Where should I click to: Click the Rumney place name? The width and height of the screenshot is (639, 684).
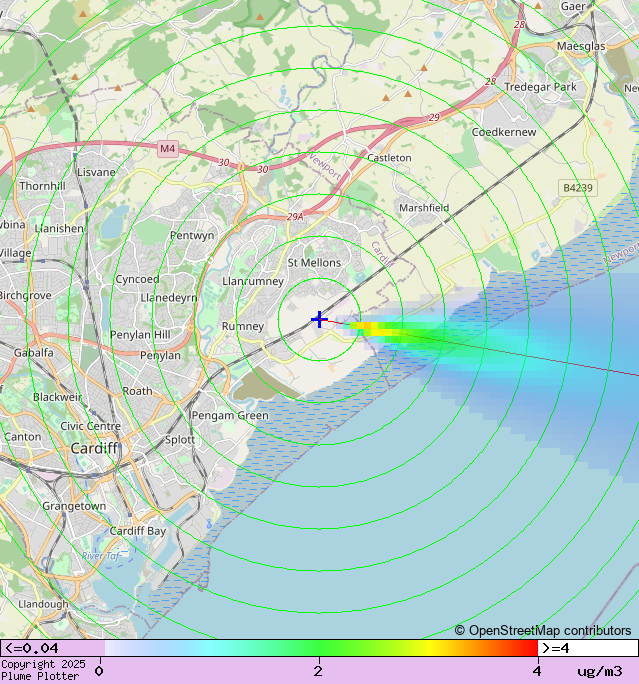tap(243, 326)
